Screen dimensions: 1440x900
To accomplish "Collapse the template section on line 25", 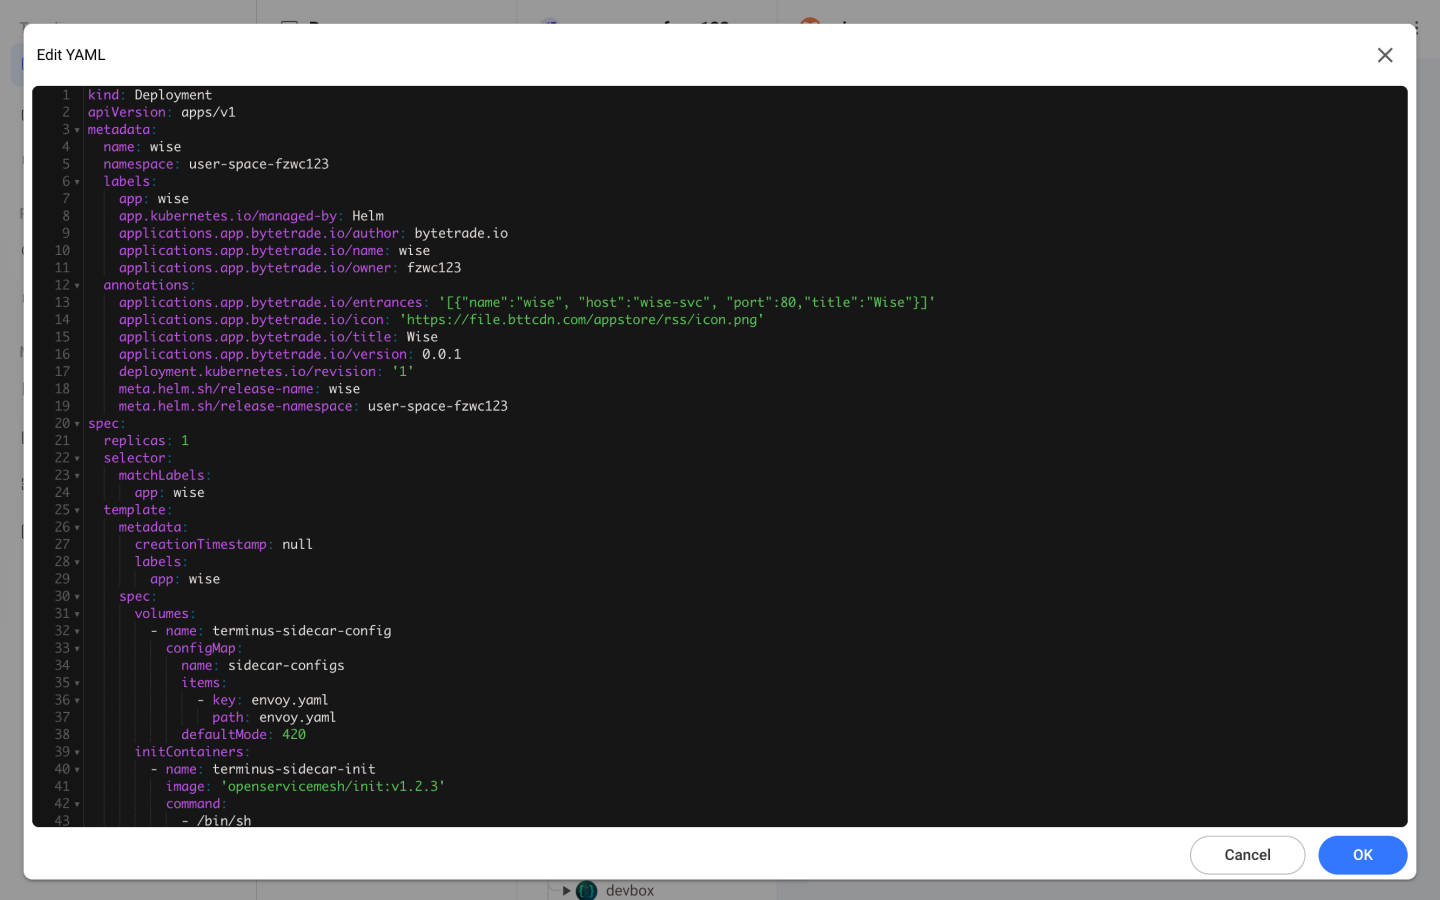I will click(x=77, y=510).
